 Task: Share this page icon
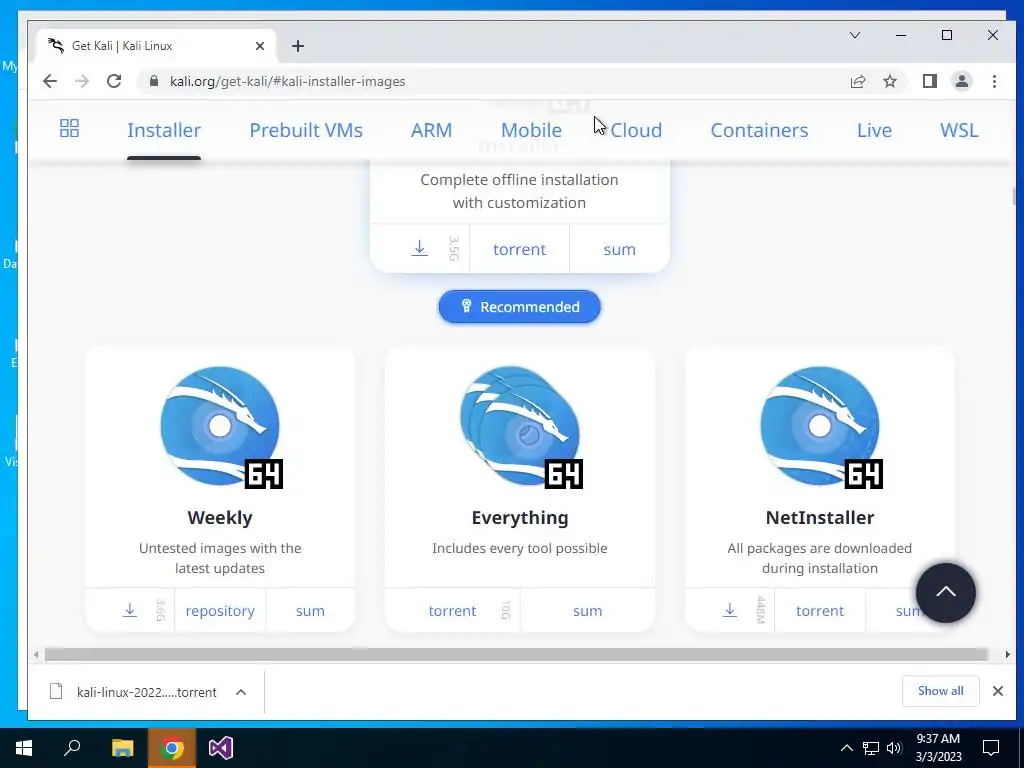coord(857,81)
